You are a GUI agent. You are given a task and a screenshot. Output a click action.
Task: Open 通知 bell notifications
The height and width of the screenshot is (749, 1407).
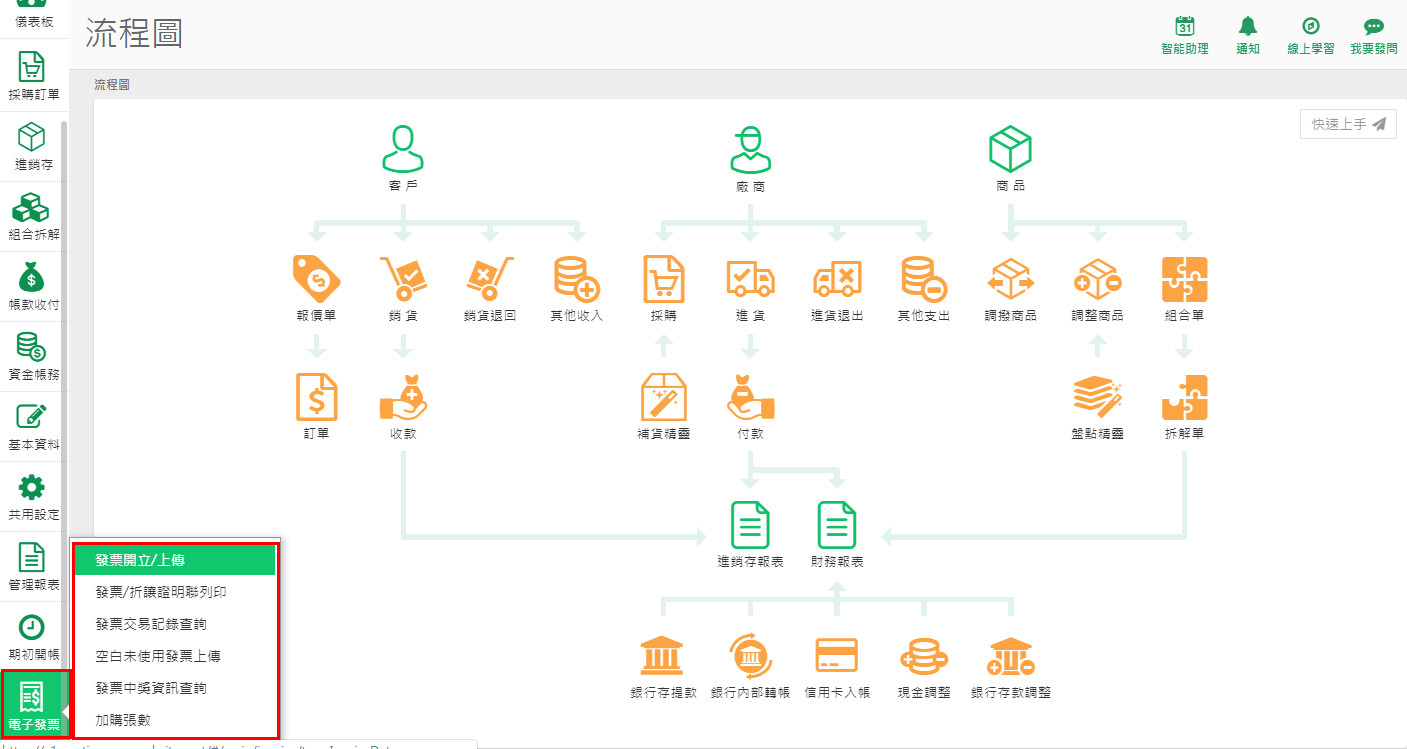tap(1248, 35)
